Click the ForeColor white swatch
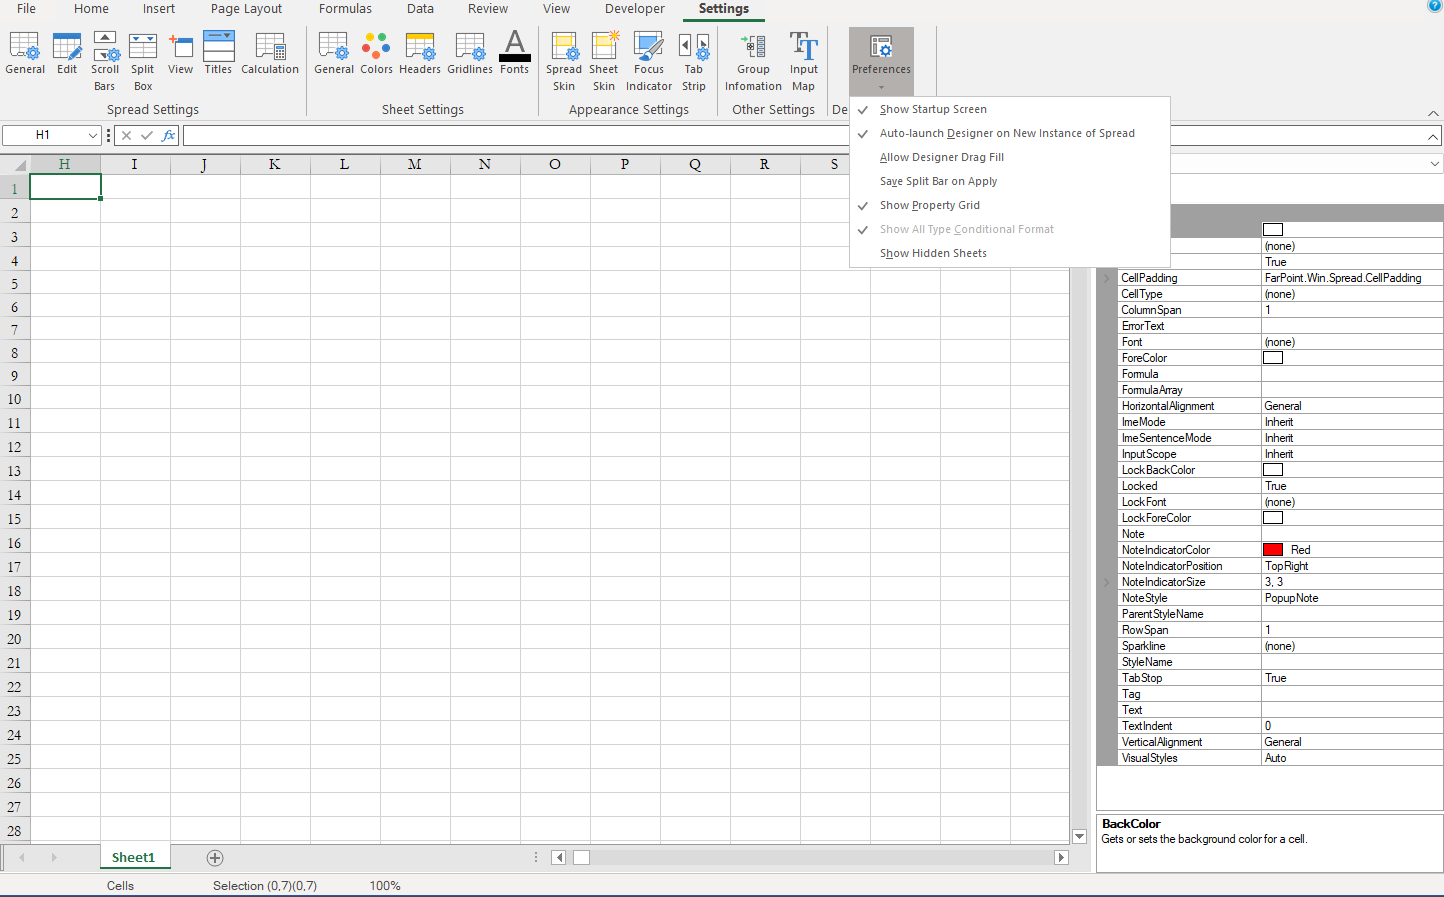The width and height of the screenshot is (1444, 897). [1273, 358]
